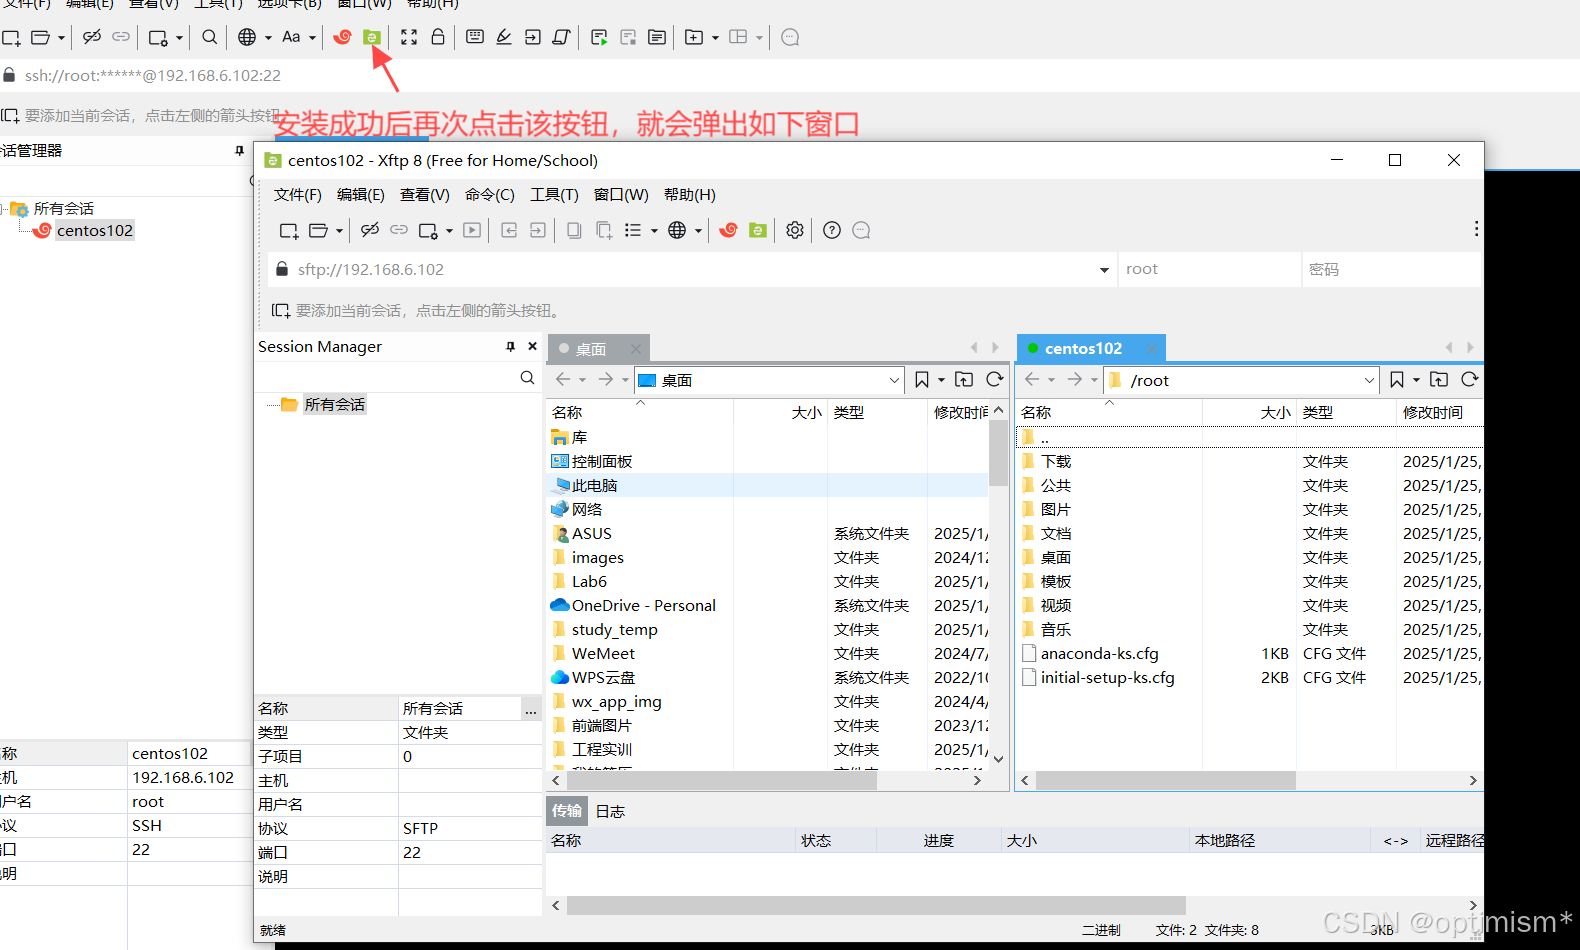Select the 传输 transfer tab
Screen dimensions: 1580x950
point(566,810)
